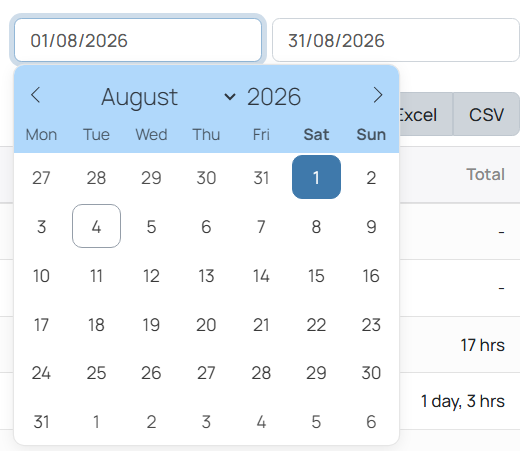The height and width of the screenshot is (451, 528).
Task: Click the start date field 01/08/2026
Action: 138,40
